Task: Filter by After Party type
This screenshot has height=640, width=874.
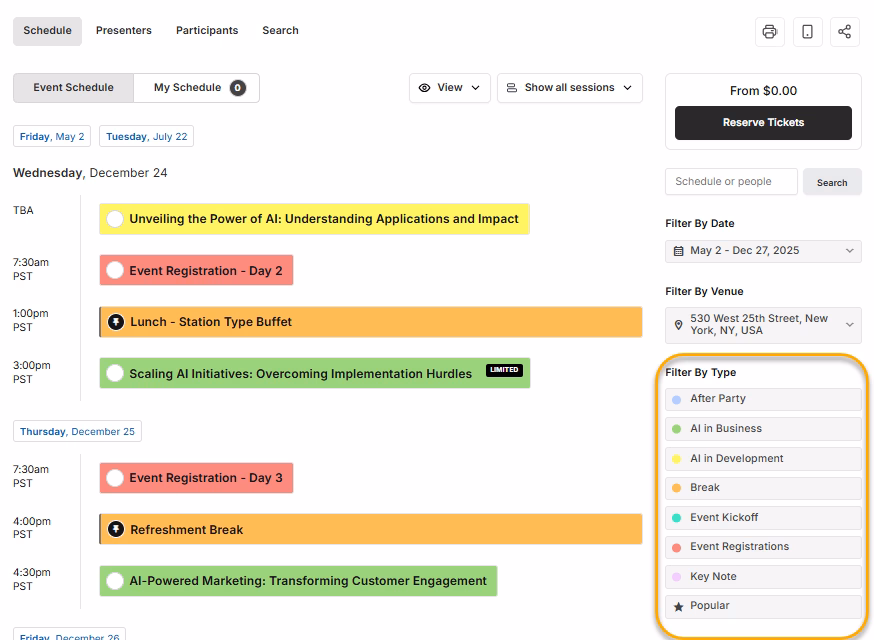Action: tap(763, 399)
